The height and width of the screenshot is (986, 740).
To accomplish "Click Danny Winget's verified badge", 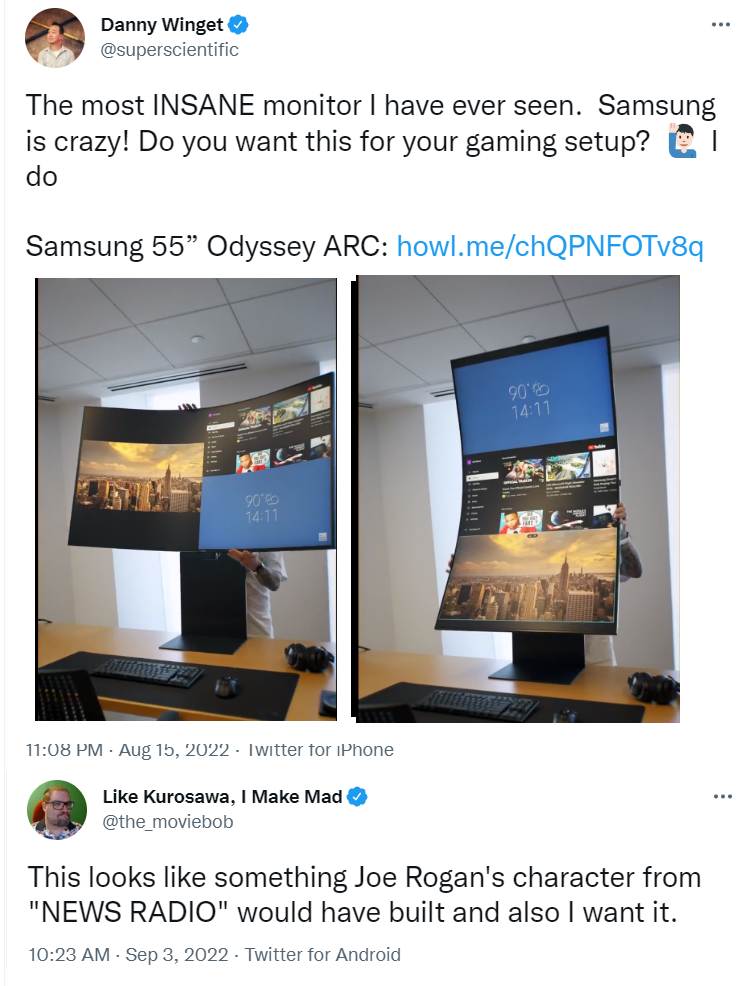I will [238, 25].
